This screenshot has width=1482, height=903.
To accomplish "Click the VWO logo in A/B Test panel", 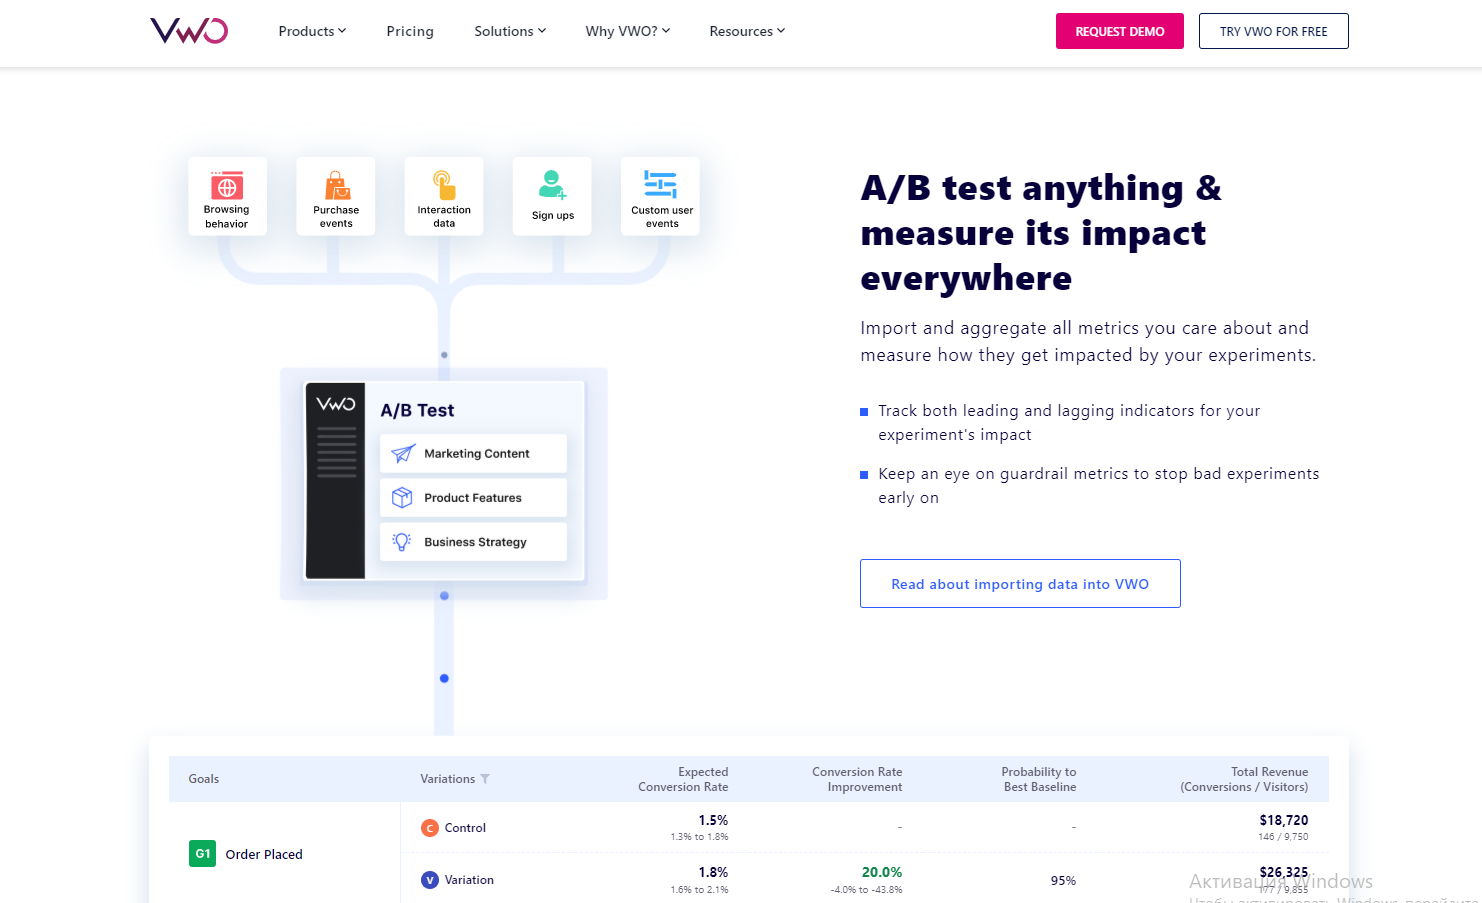I will click(x=336, y=404).
